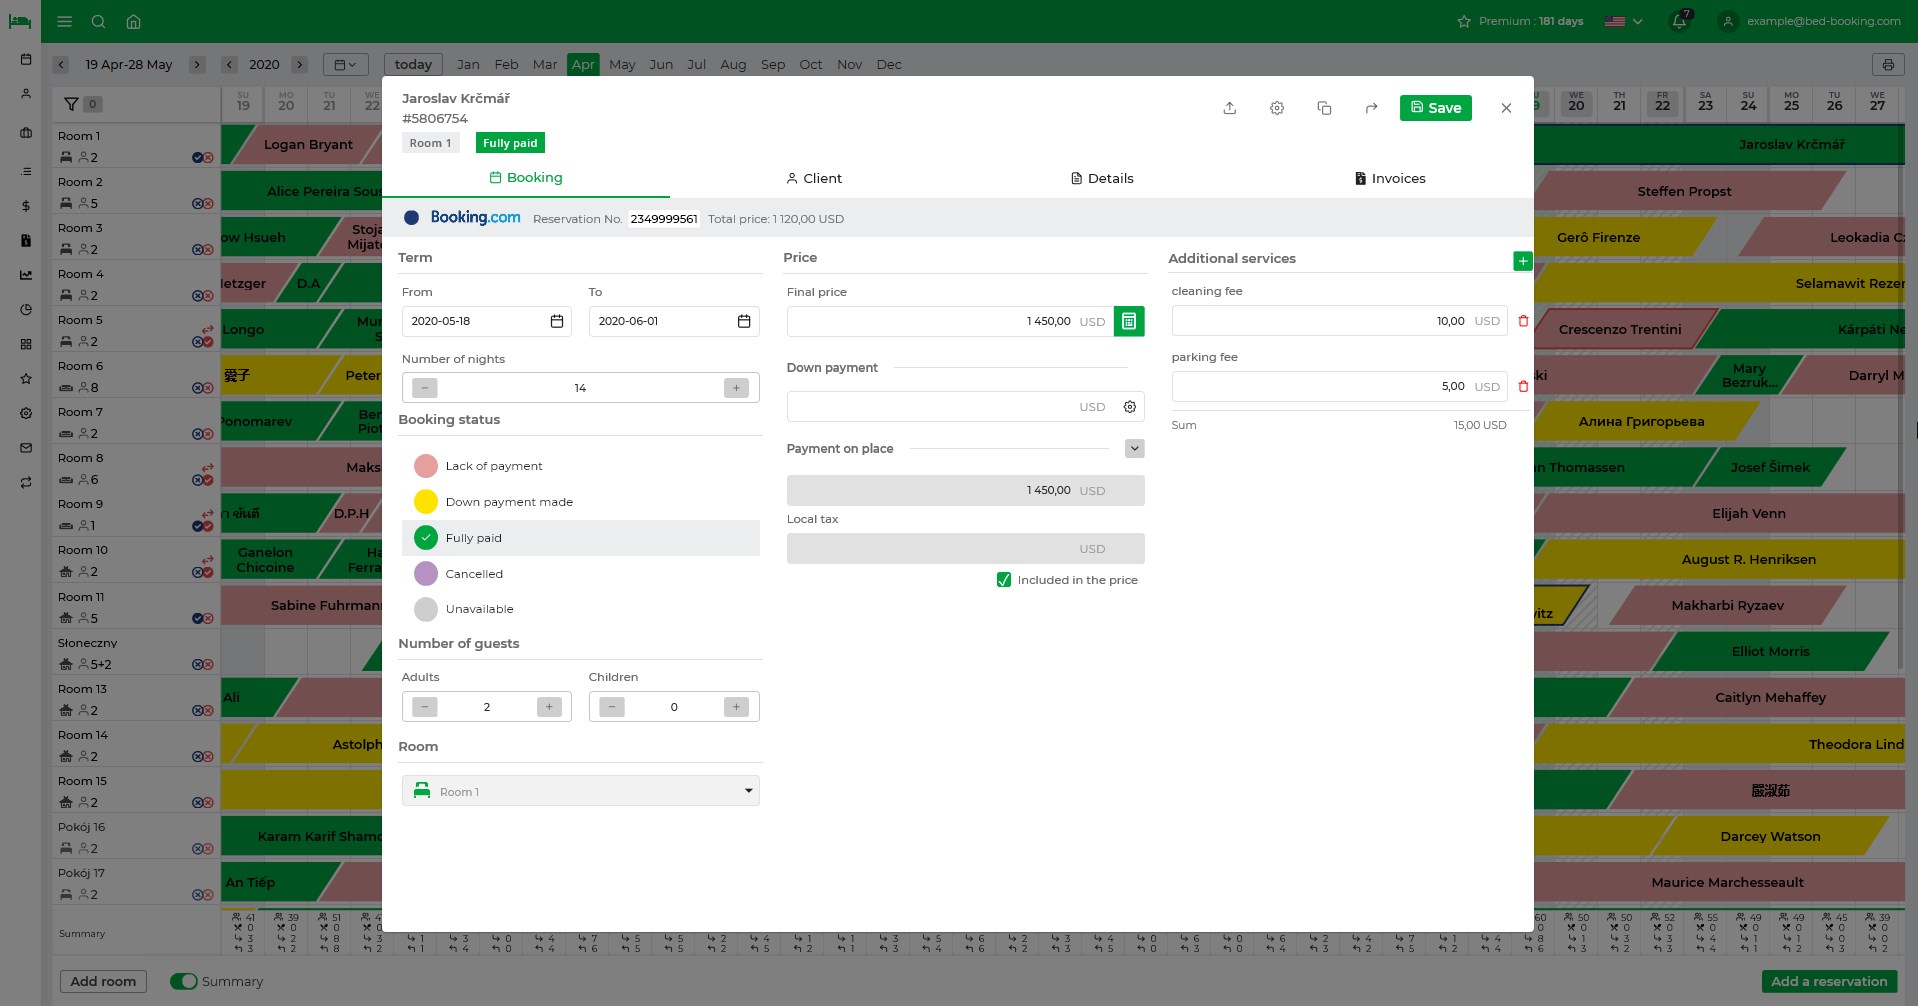The width and height of the screenshot is (1918, 1006).
Task: Add a new additional service
Action: 1523,261
